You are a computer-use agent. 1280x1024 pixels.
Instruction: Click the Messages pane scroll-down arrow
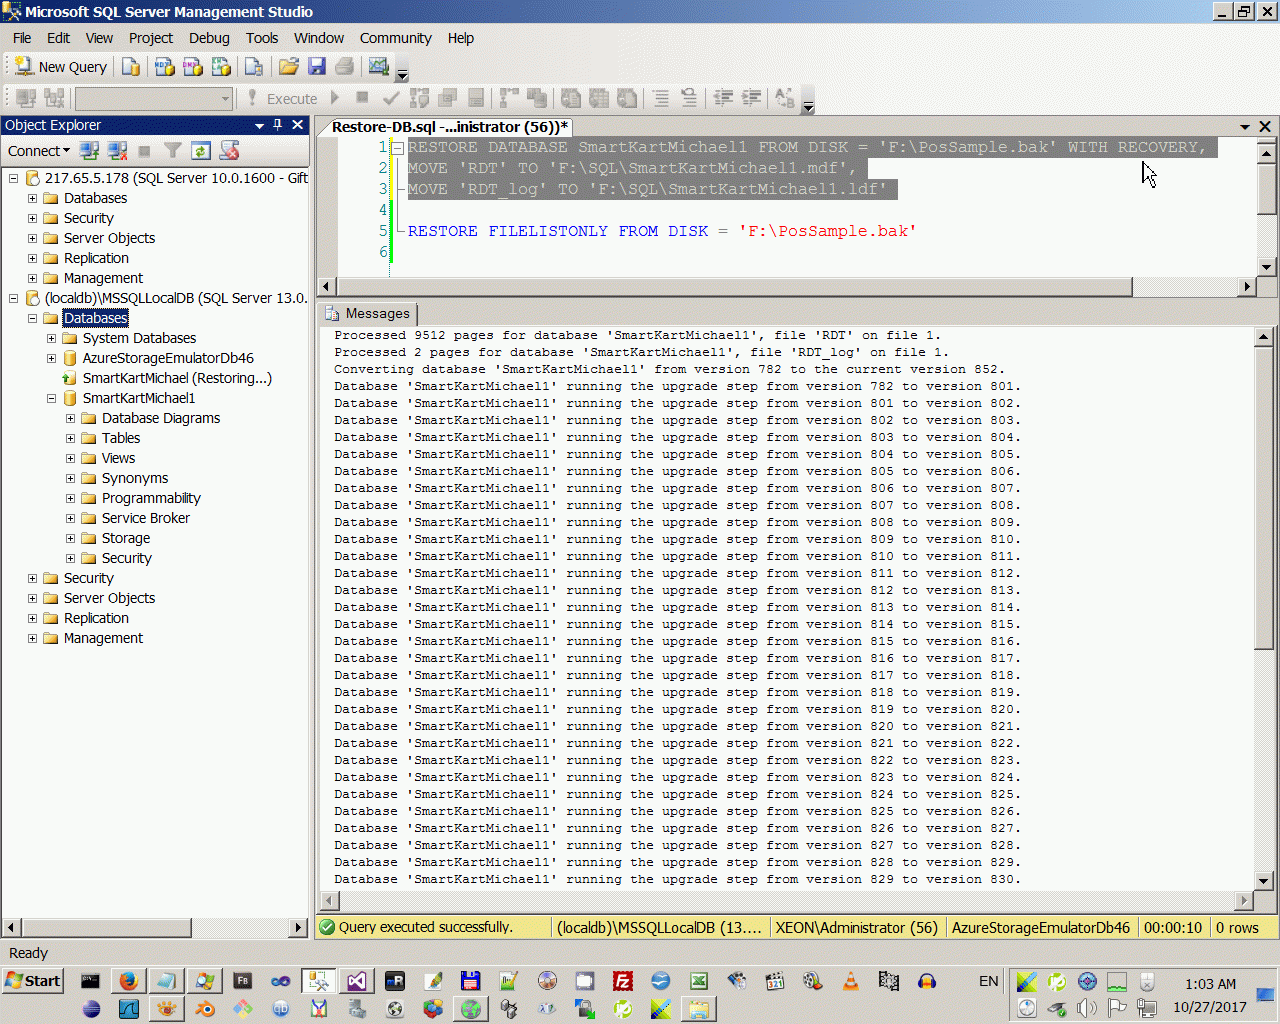[1264, 881]
